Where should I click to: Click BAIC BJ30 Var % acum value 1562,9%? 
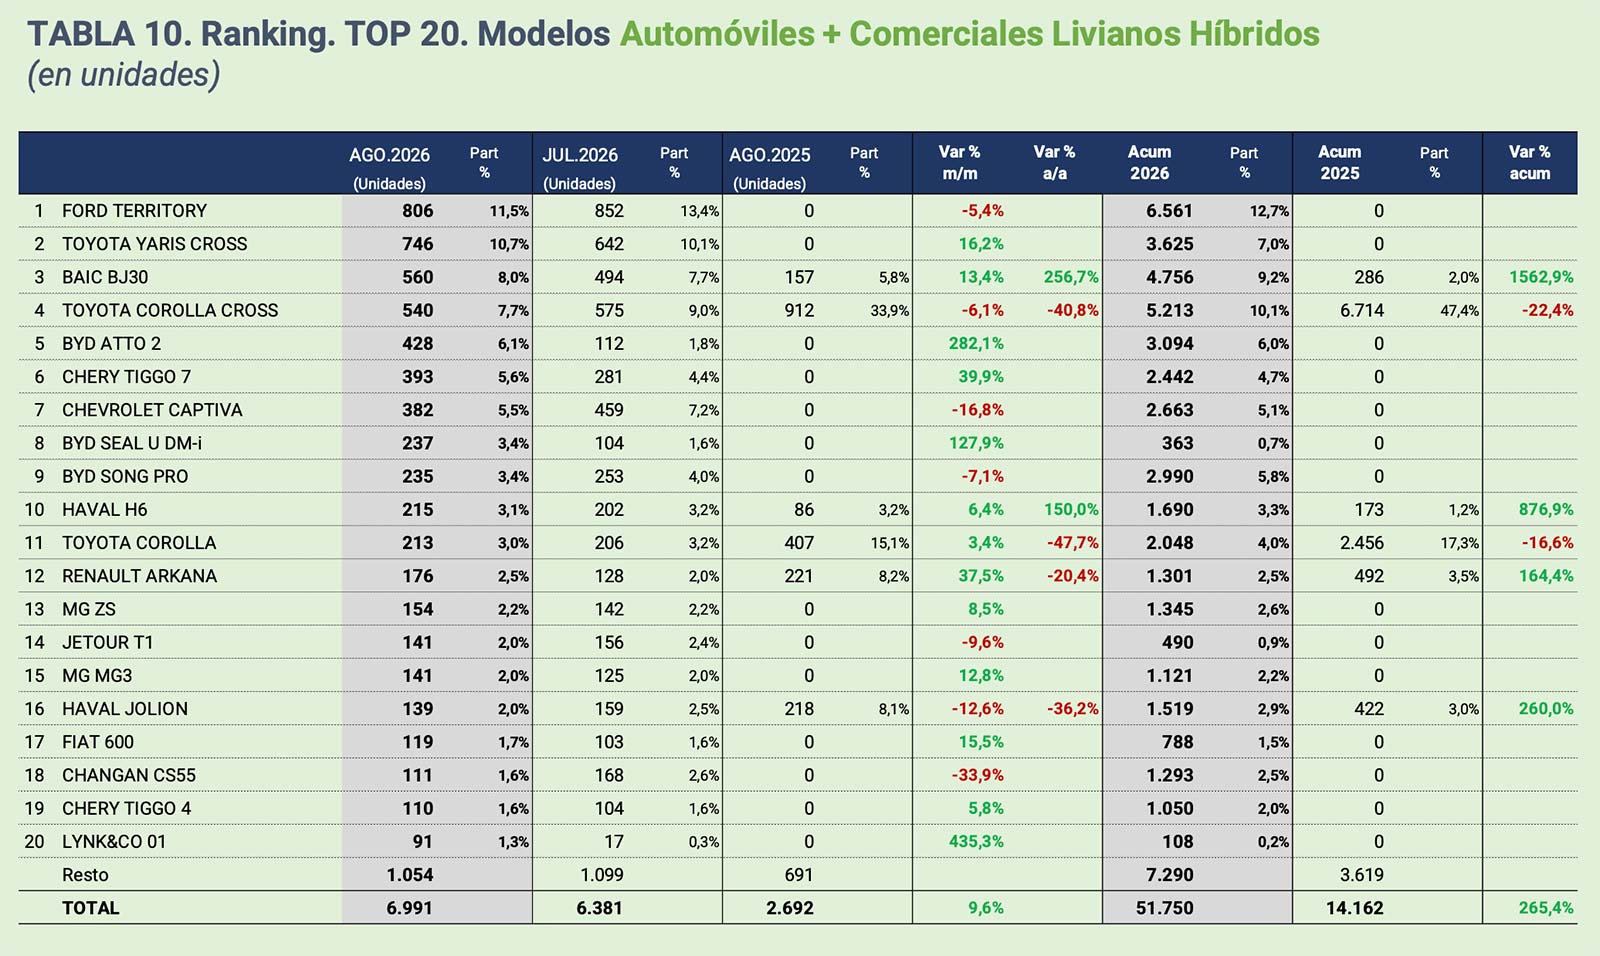pyautogui.click(x=1541, y=277)
